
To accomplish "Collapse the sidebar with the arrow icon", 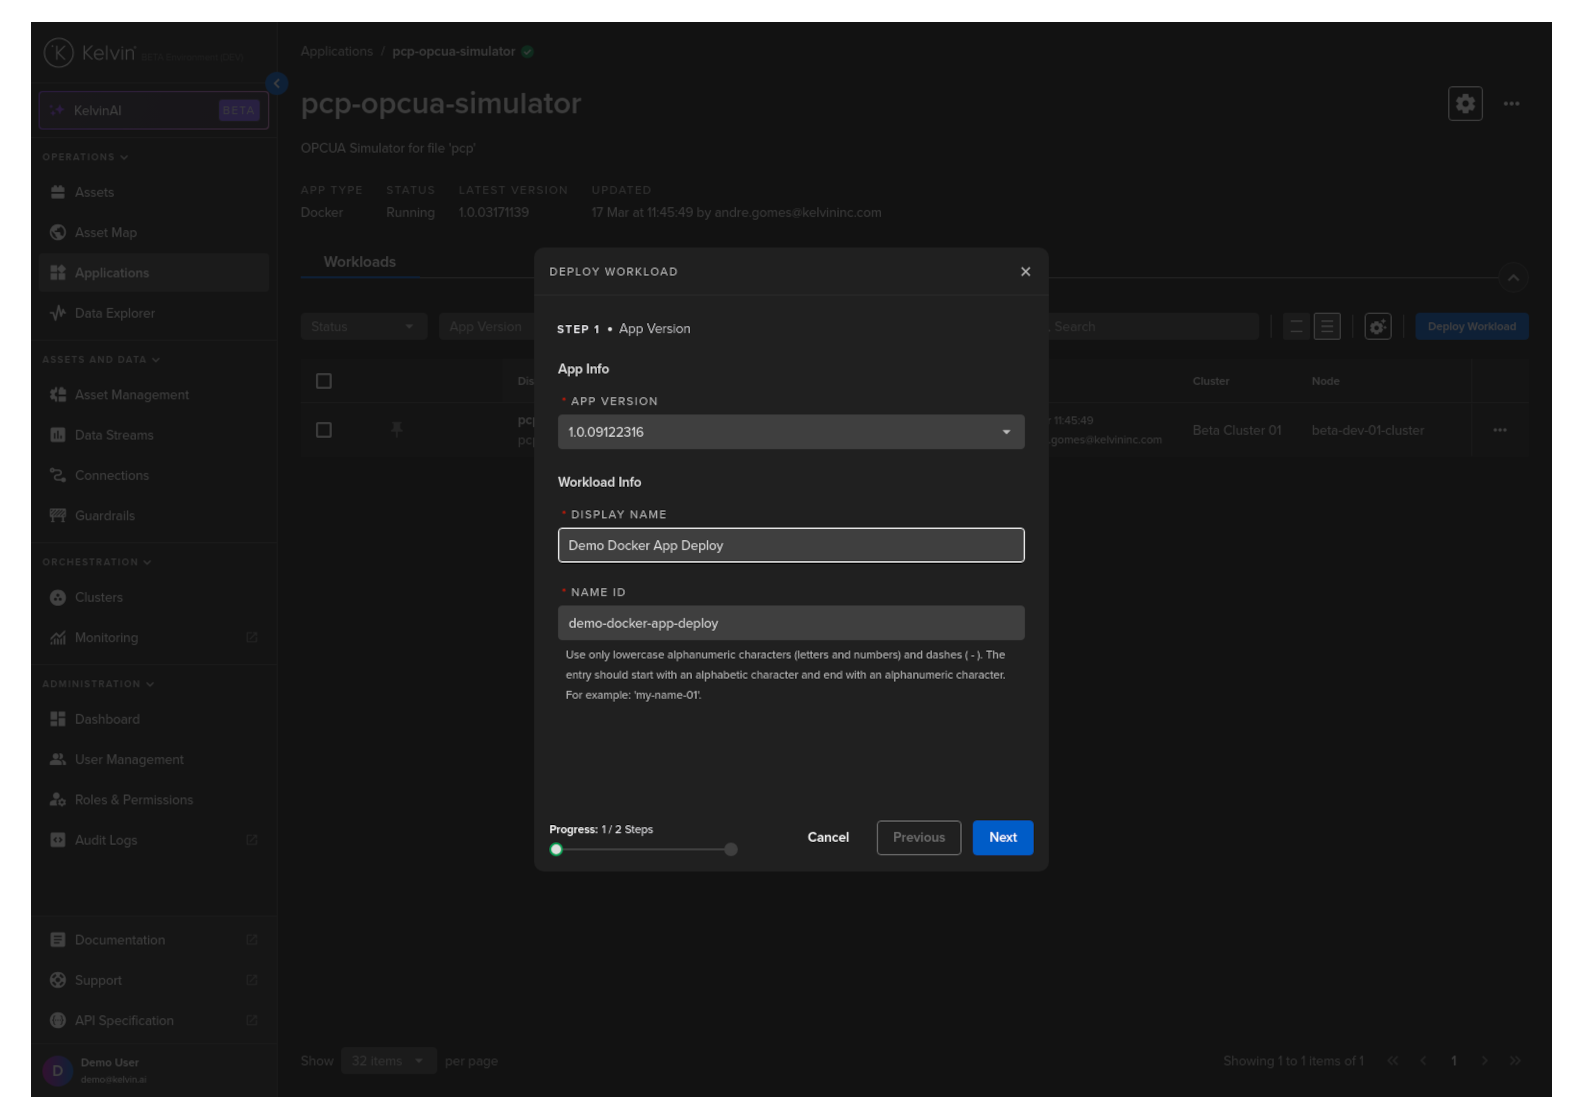I will tap(277, 84).
